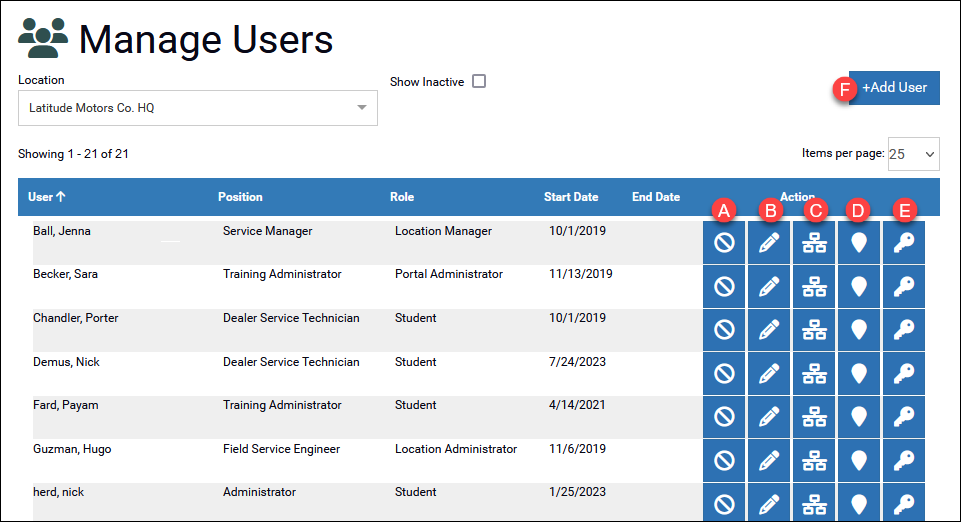
Task: Sort by the Position column header
Action: click(240, 197)
